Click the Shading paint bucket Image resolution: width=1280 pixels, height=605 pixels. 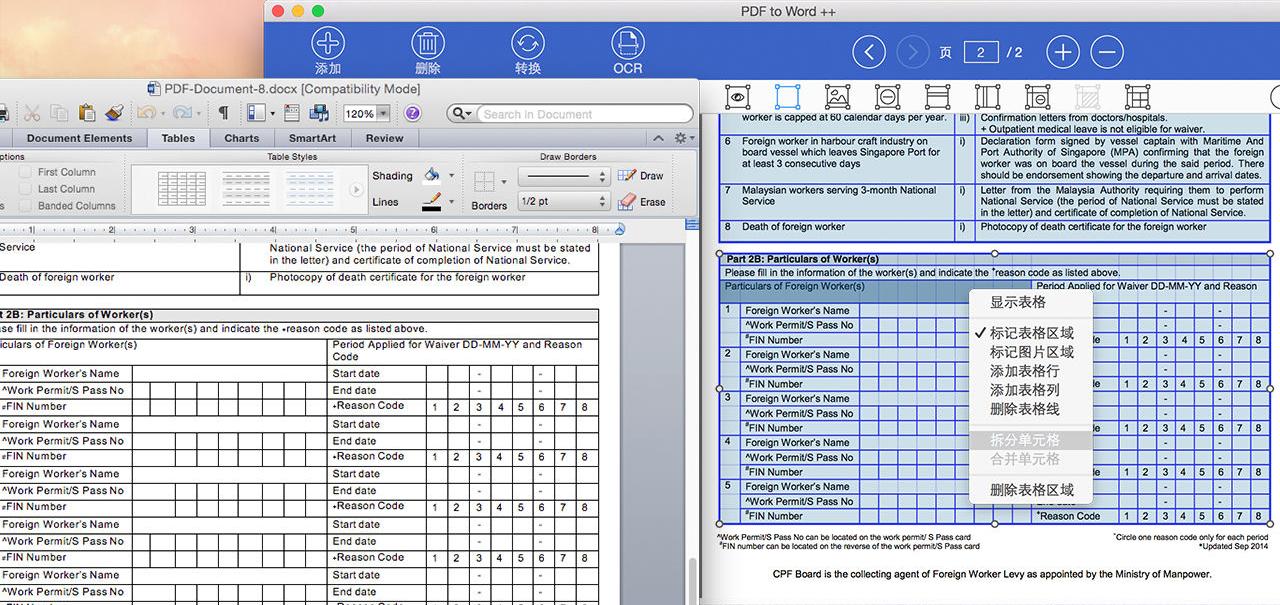coord(431,175)
